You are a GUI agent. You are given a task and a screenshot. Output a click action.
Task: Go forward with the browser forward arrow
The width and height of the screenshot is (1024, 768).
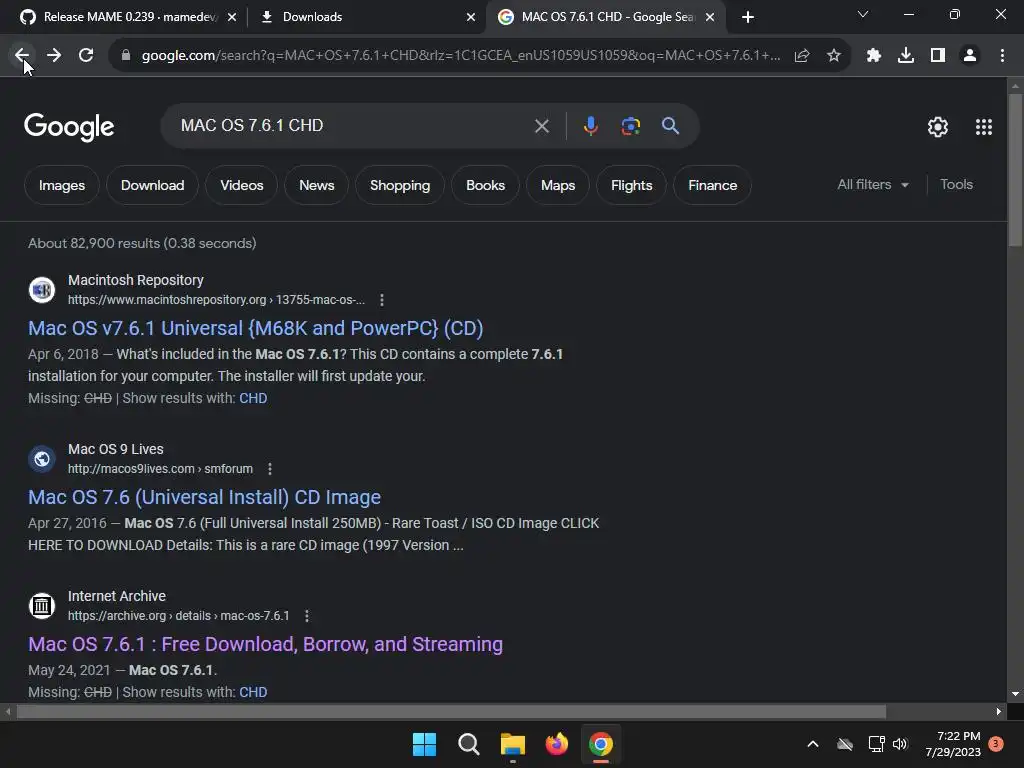pos(54,56)
